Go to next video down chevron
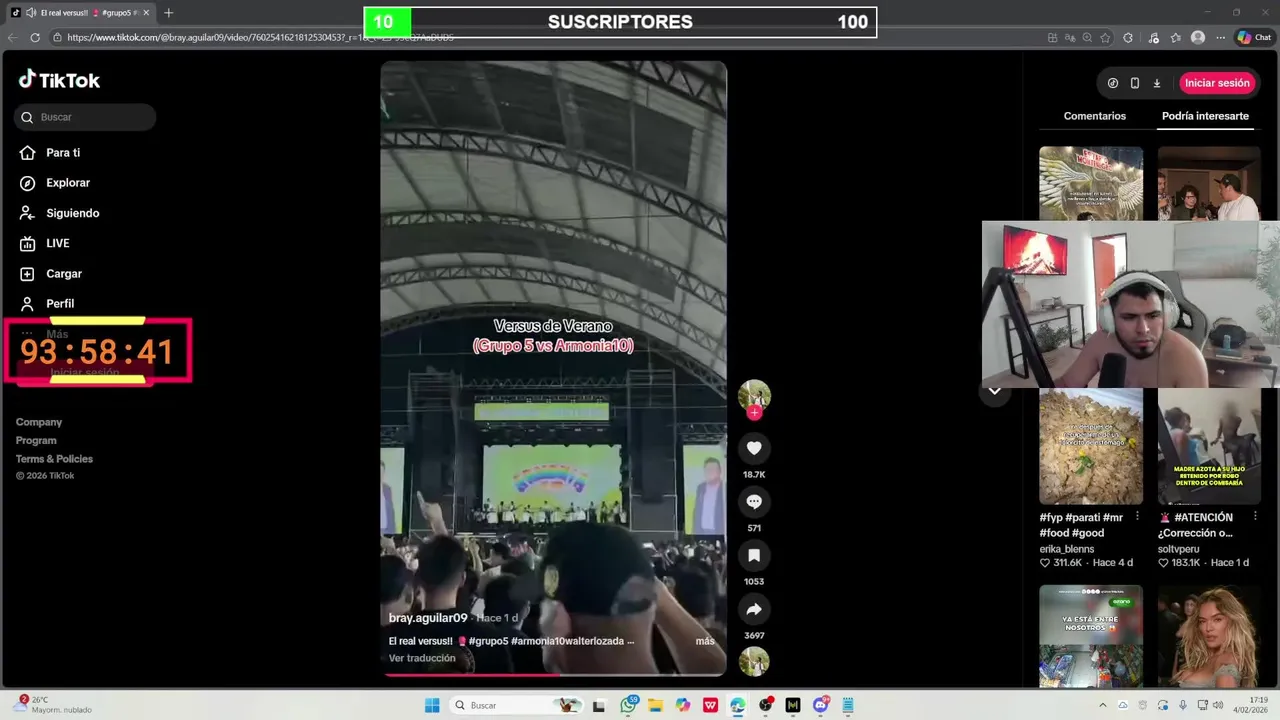This screenshot has width=1280, height=720. pyautogui.click(x=994, y=391)
